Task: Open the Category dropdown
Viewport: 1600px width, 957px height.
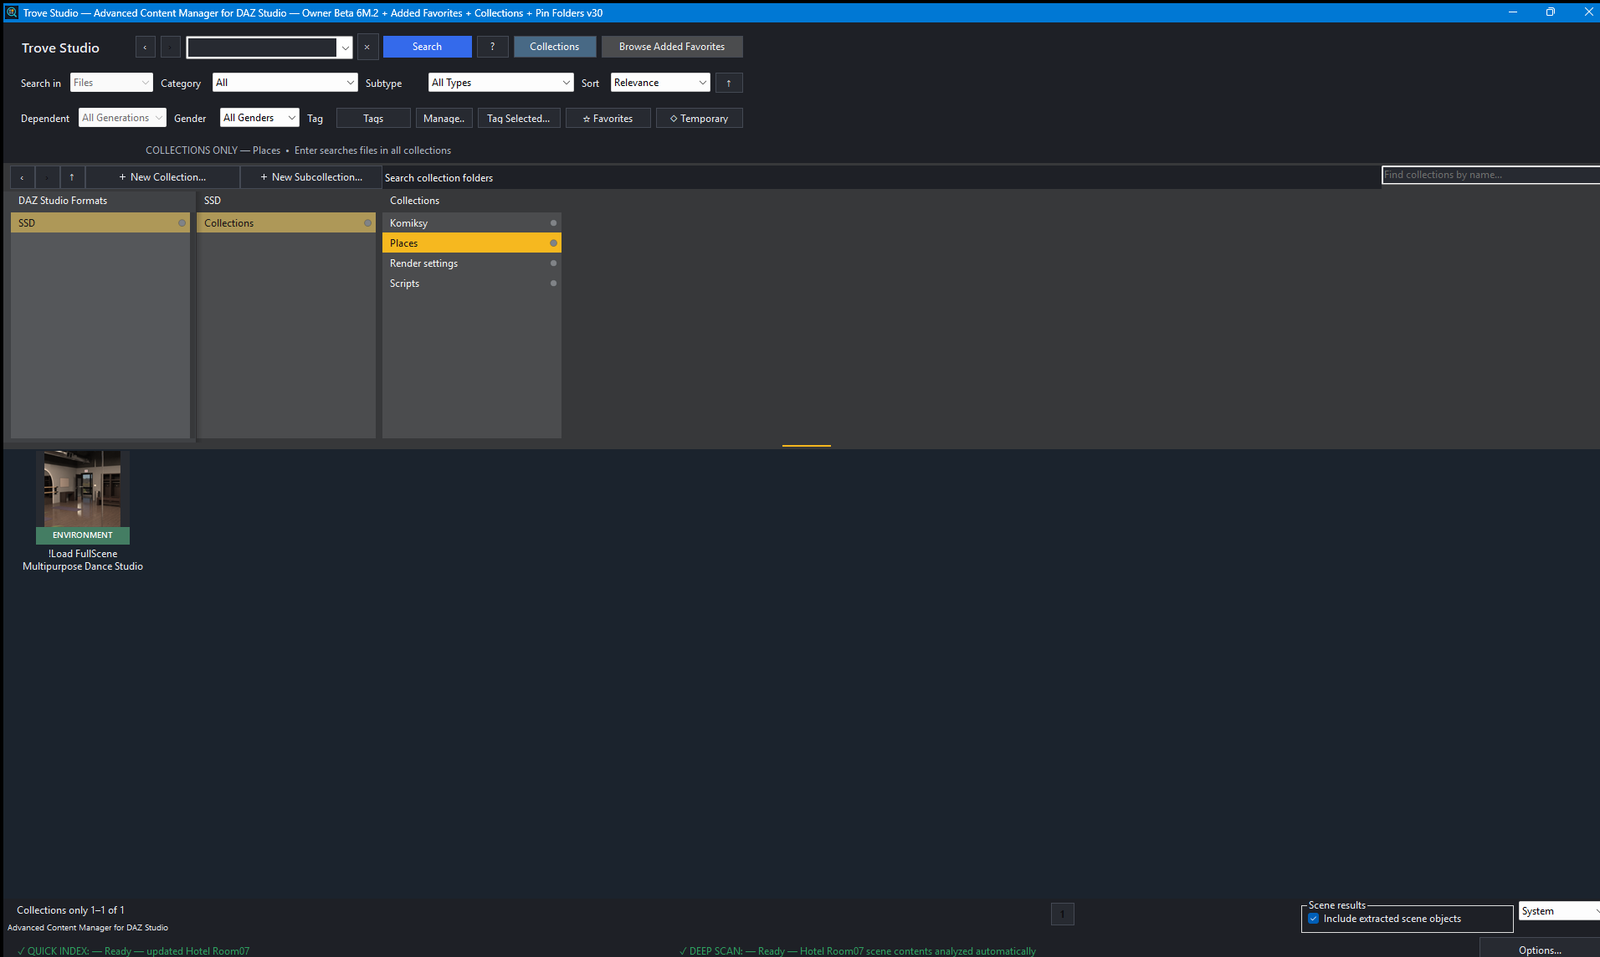Action: pos(285,83)
